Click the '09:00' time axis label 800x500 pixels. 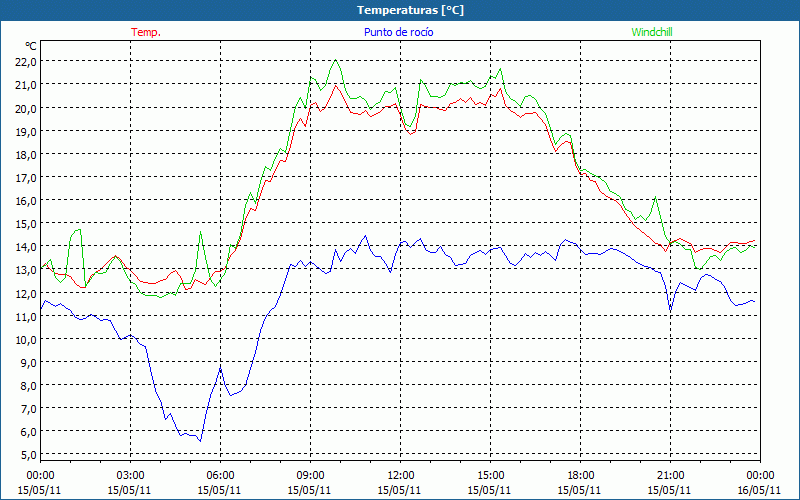pyautogui.click(x=310, y=475)
